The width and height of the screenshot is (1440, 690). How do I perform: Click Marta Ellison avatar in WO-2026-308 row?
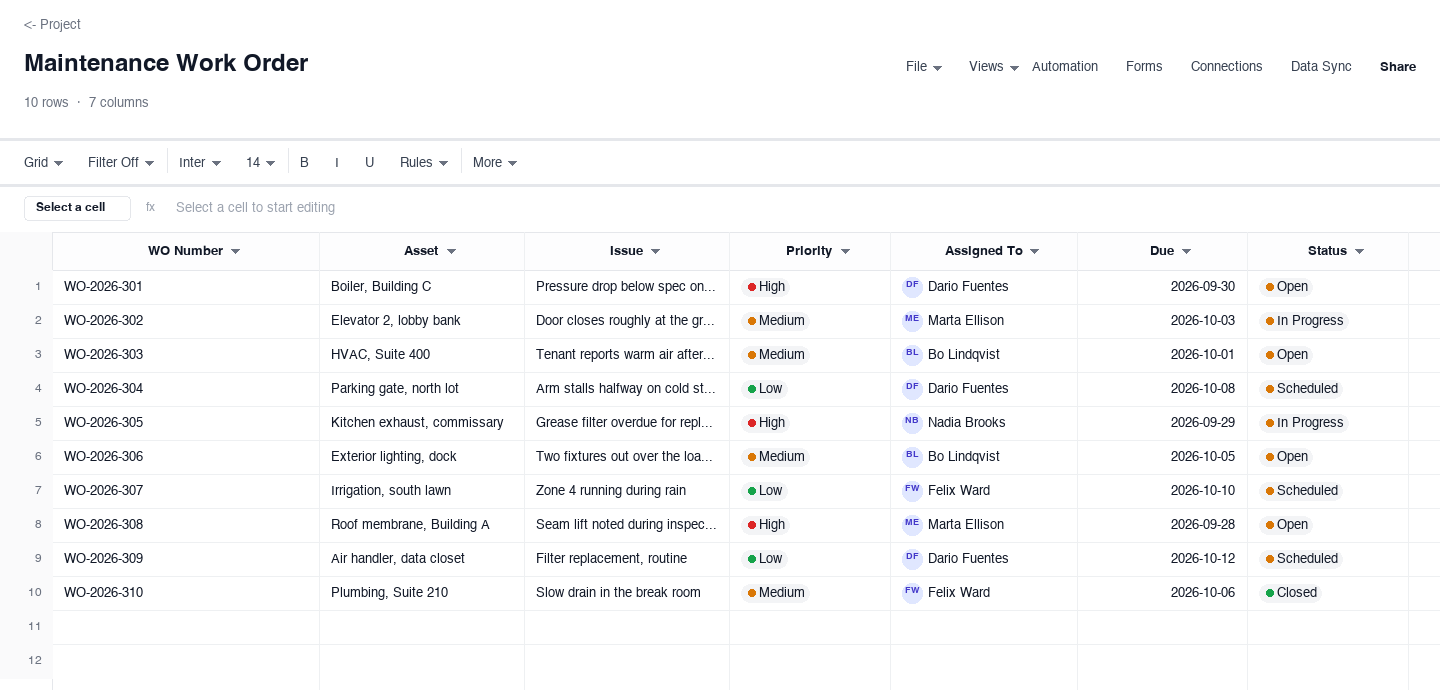[x=912, y=524]
